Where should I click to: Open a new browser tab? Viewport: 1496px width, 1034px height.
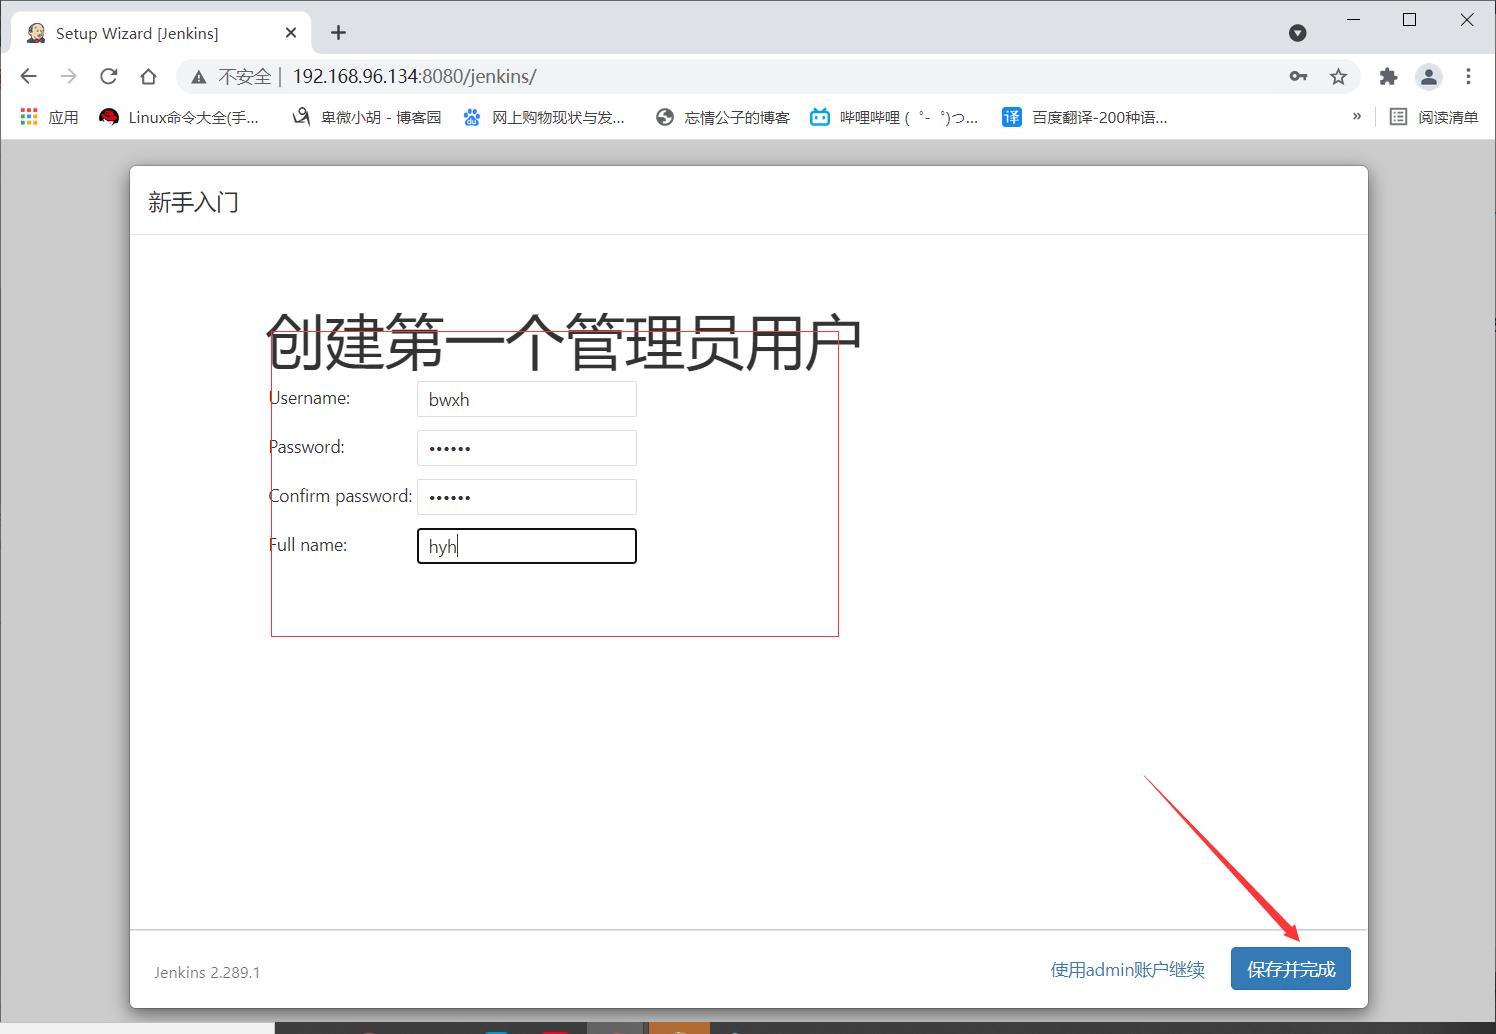[338, 33]
